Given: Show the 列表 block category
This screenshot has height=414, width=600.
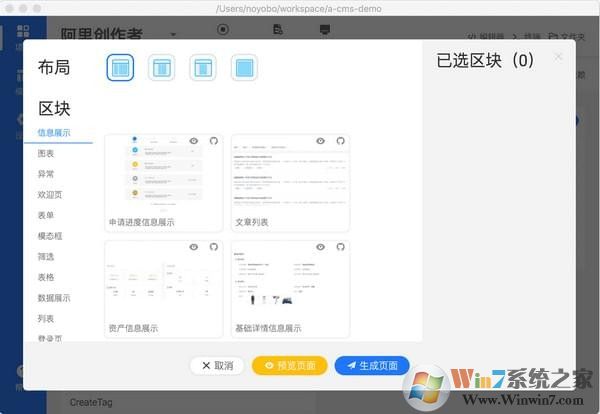Looking at the screenshot, I should pyautogui.click(x=46, y=319).
